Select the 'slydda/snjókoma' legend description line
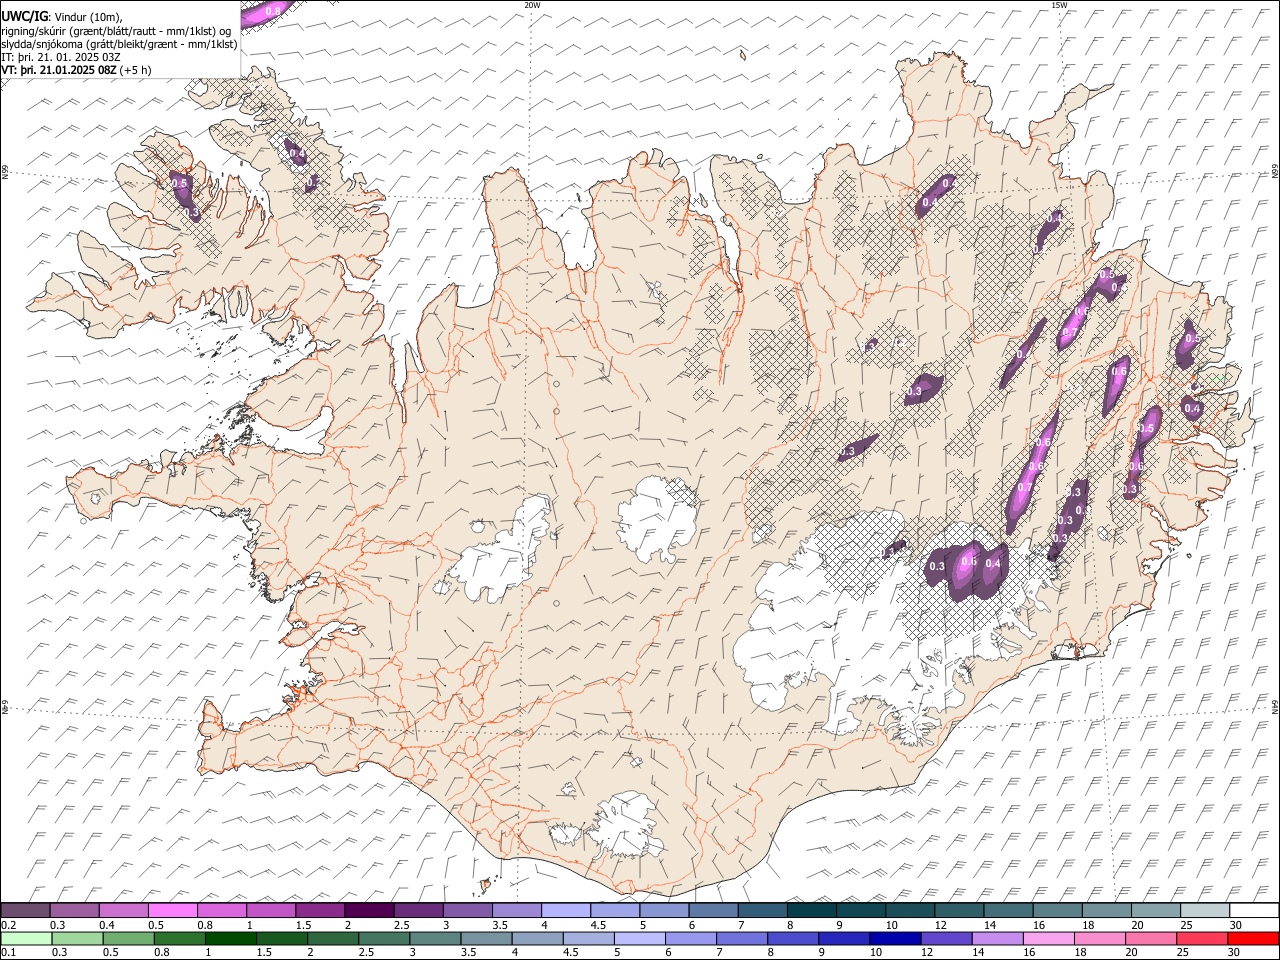This screenshot has width=1280, height=960. [x=119, y=44]
